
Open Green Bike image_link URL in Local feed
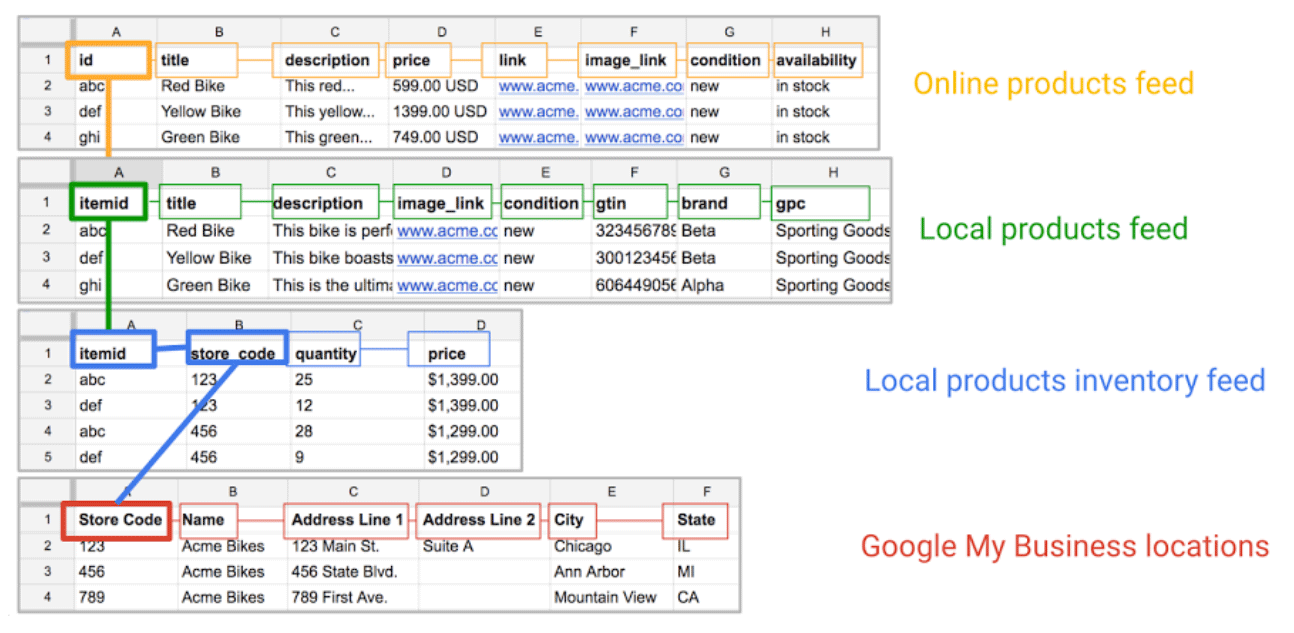pos(447,285)
